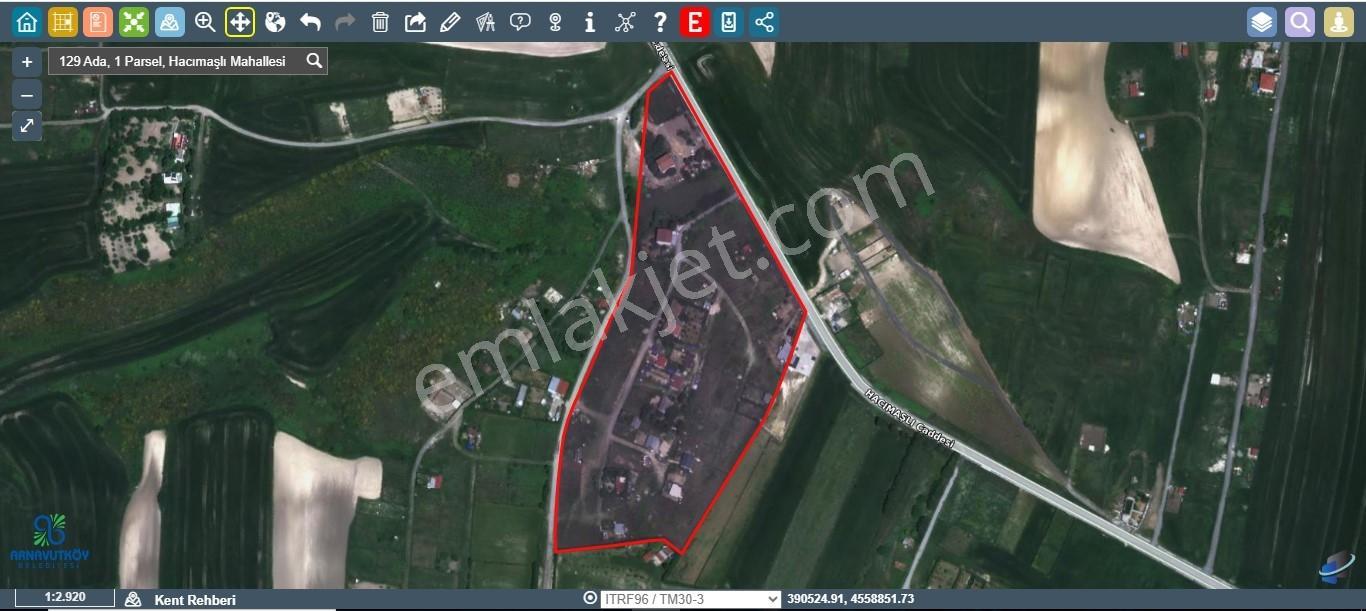
Task: Open the layers panel icon
Action: 1262,22
